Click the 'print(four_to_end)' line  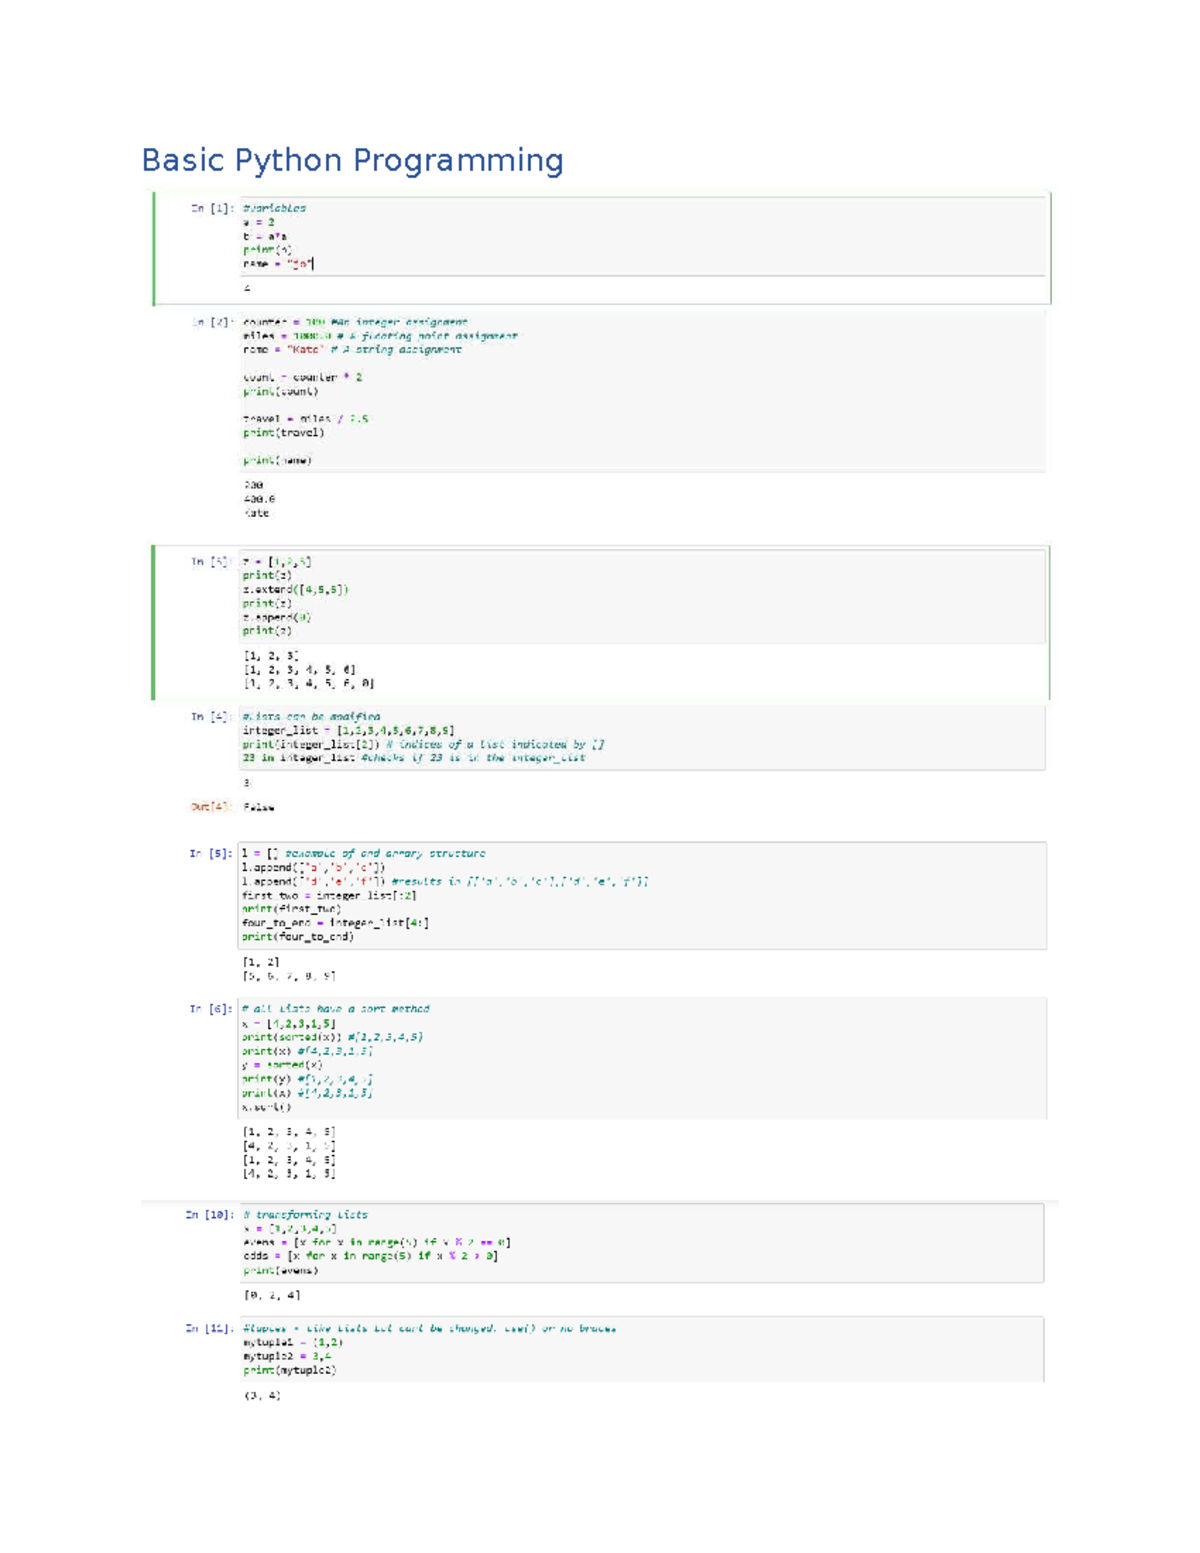pos(298,937)
